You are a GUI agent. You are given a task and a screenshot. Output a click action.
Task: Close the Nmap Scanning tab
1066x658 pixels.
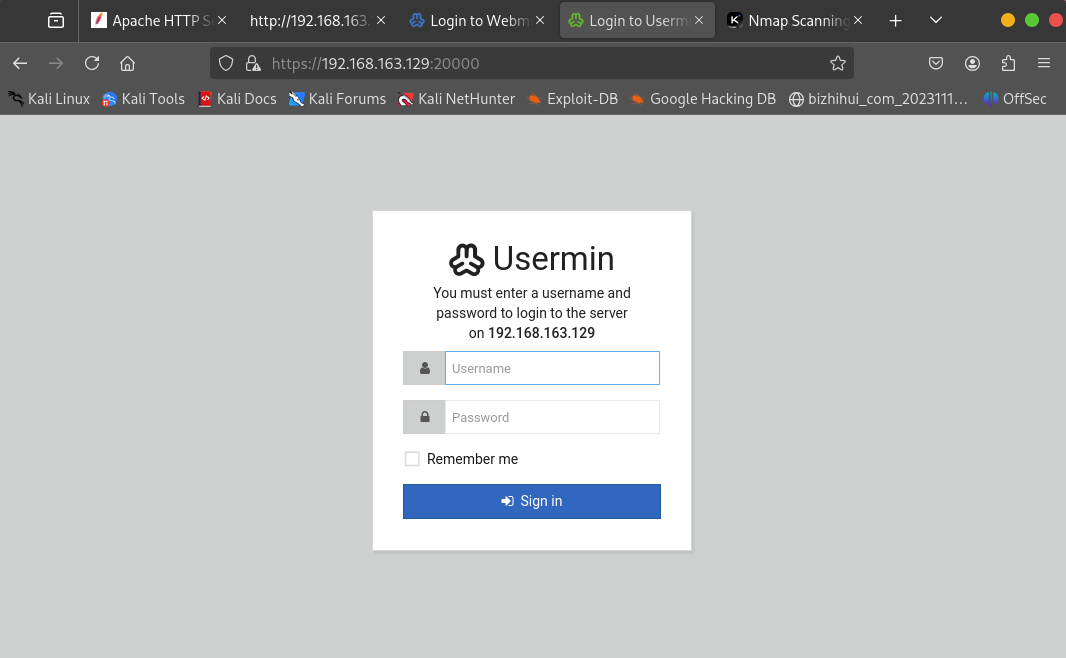pyautogui.click(x=858, y=20)
